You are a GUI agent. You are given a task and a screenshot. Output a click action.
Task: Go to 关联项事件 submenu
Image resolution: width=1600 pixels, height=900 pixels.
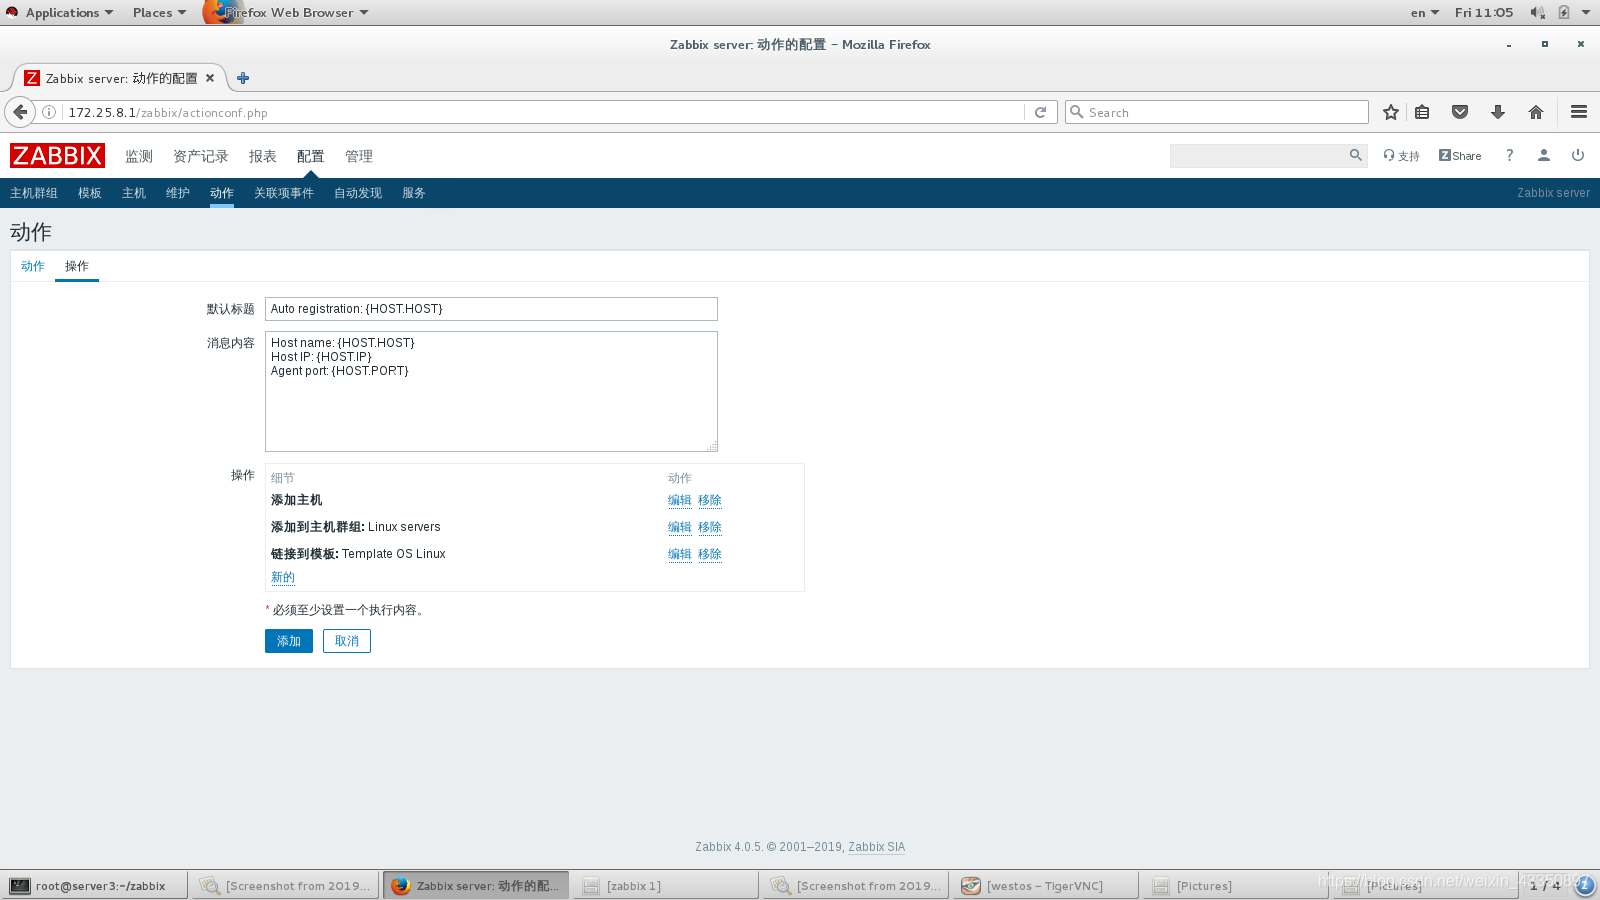click(x=284, y=193)
